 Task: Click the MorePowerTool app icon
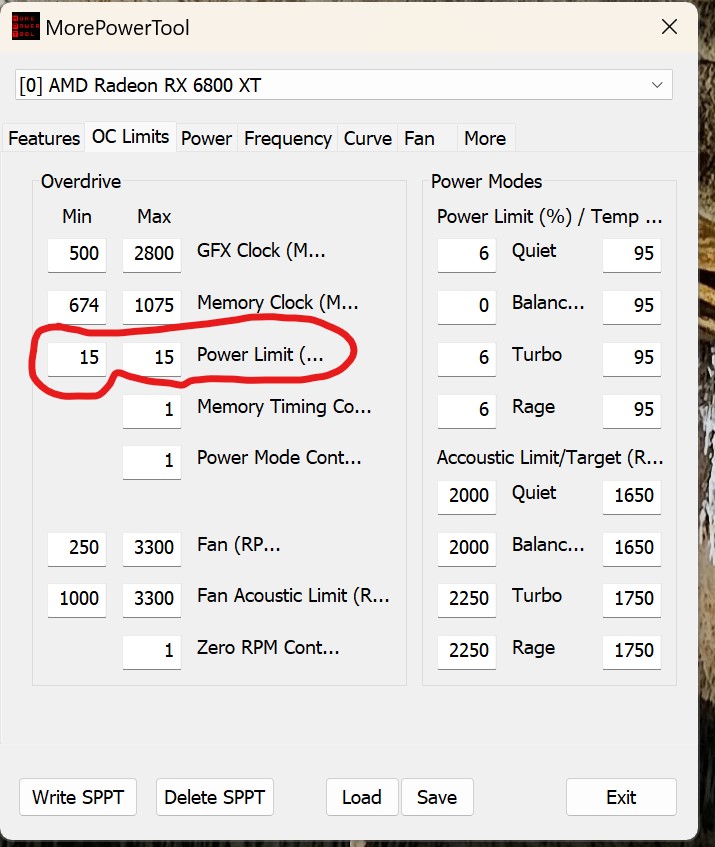[x=25, y=26]
